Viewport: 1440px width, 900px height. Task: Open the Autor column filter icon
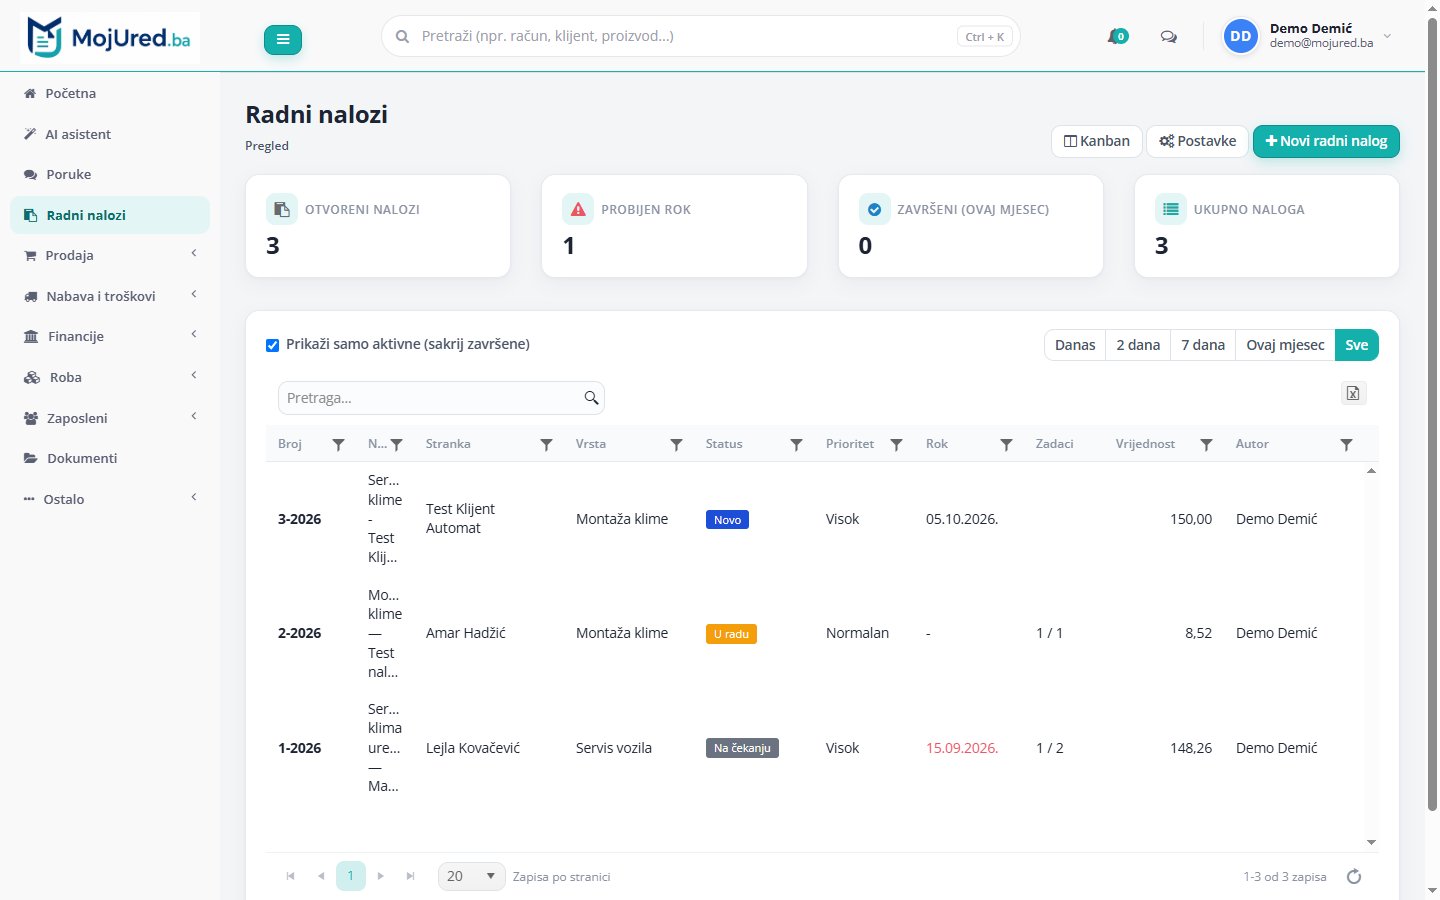point(1346,445)
